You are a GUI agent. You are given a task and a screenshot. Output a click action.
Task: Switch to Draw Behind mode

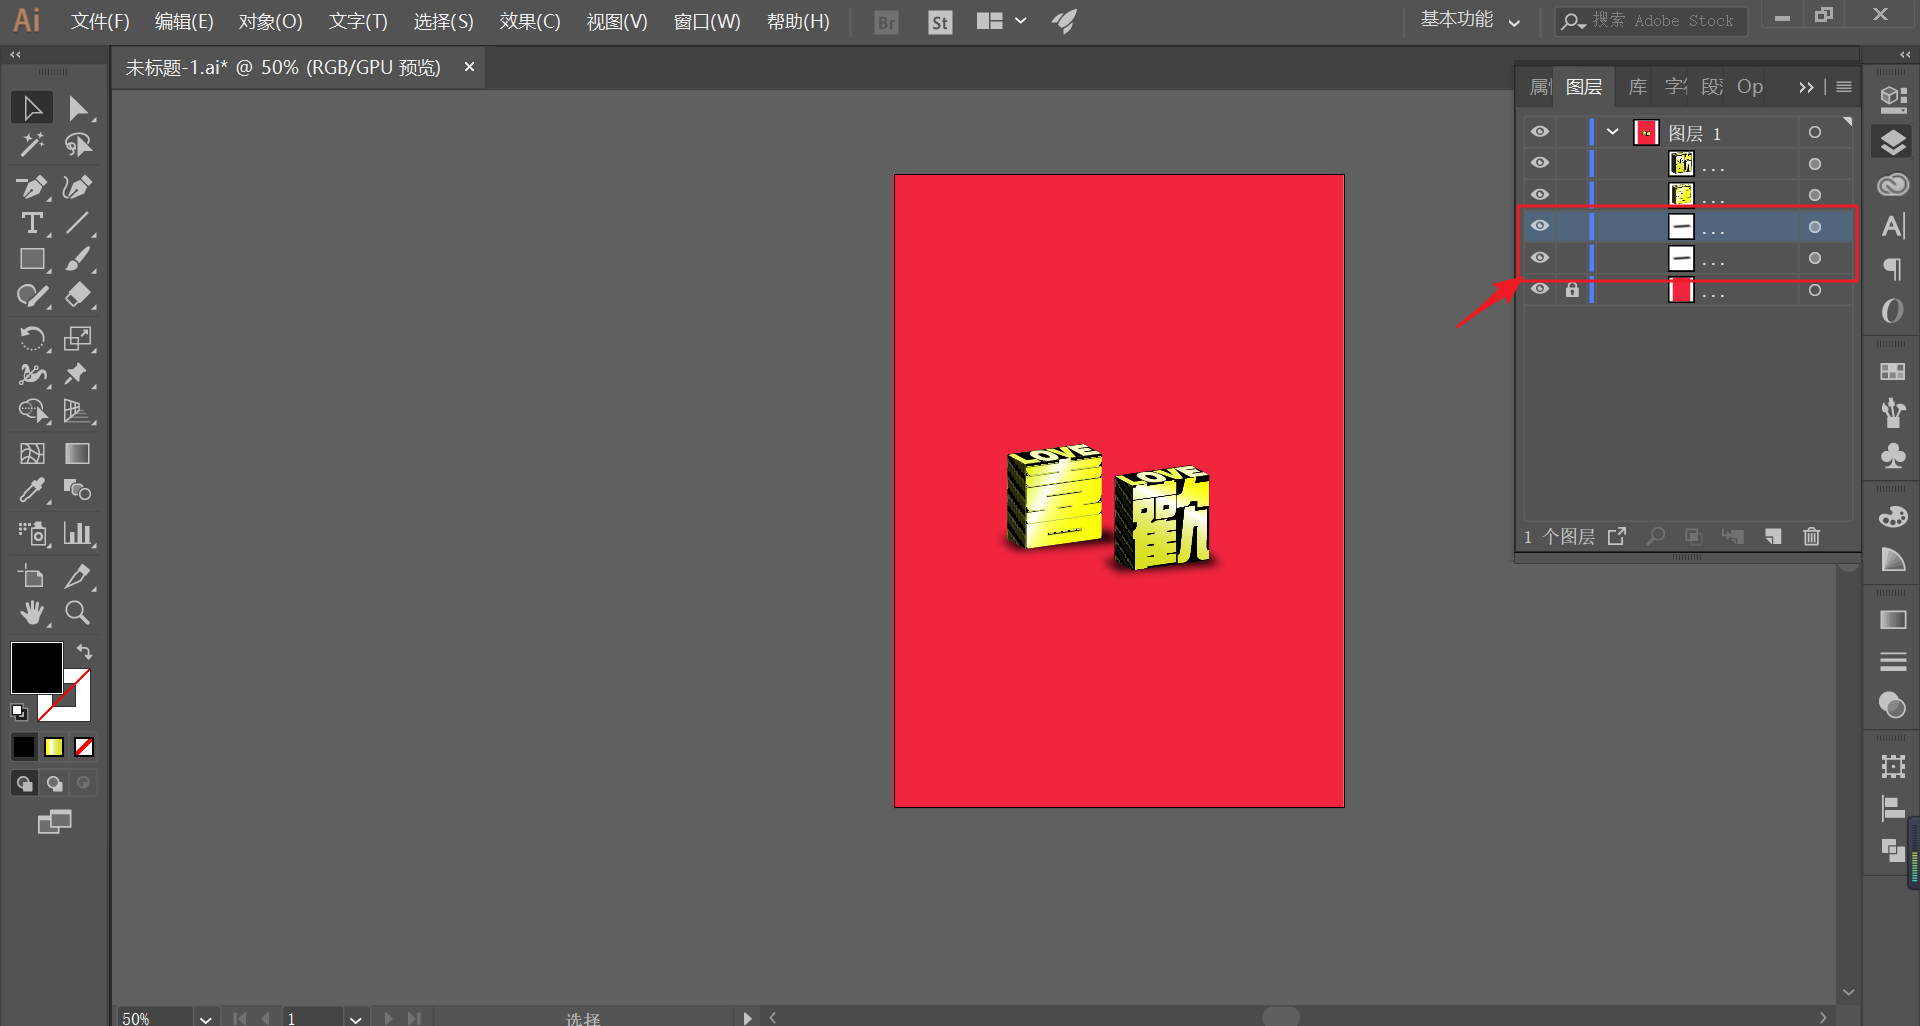54,783
